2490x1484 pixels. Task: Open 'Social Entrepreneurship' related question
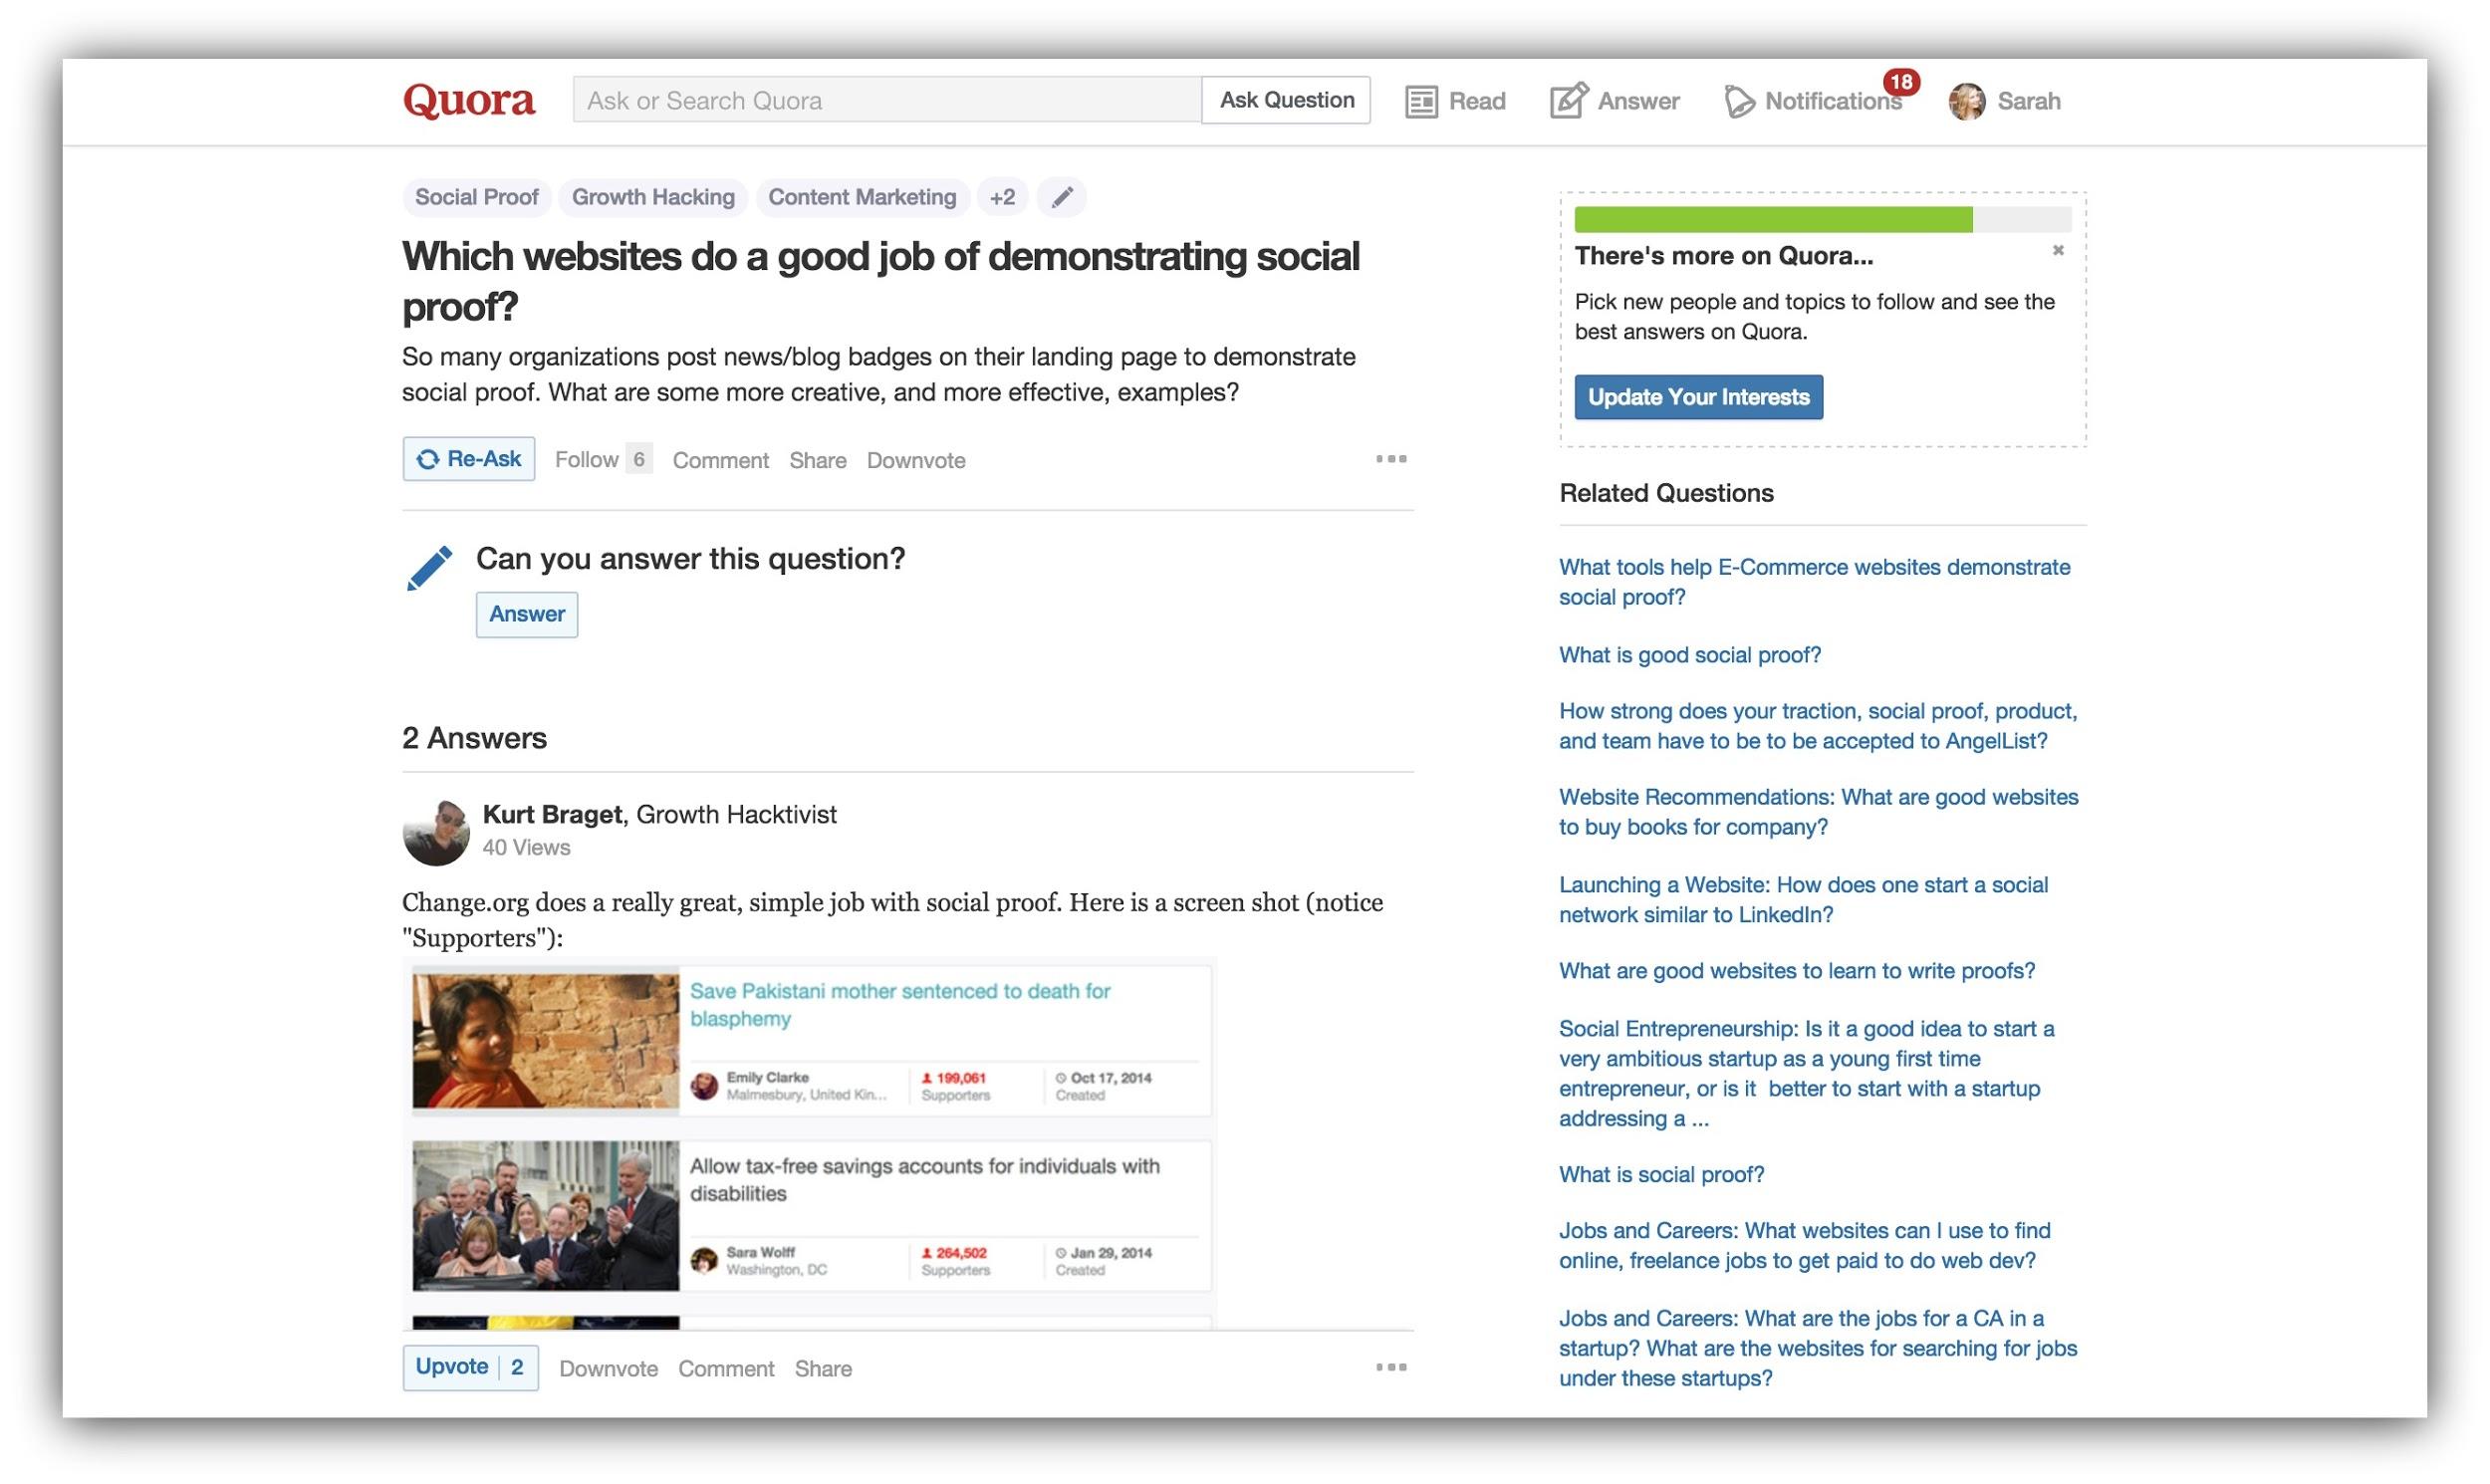point(1806,1073)
